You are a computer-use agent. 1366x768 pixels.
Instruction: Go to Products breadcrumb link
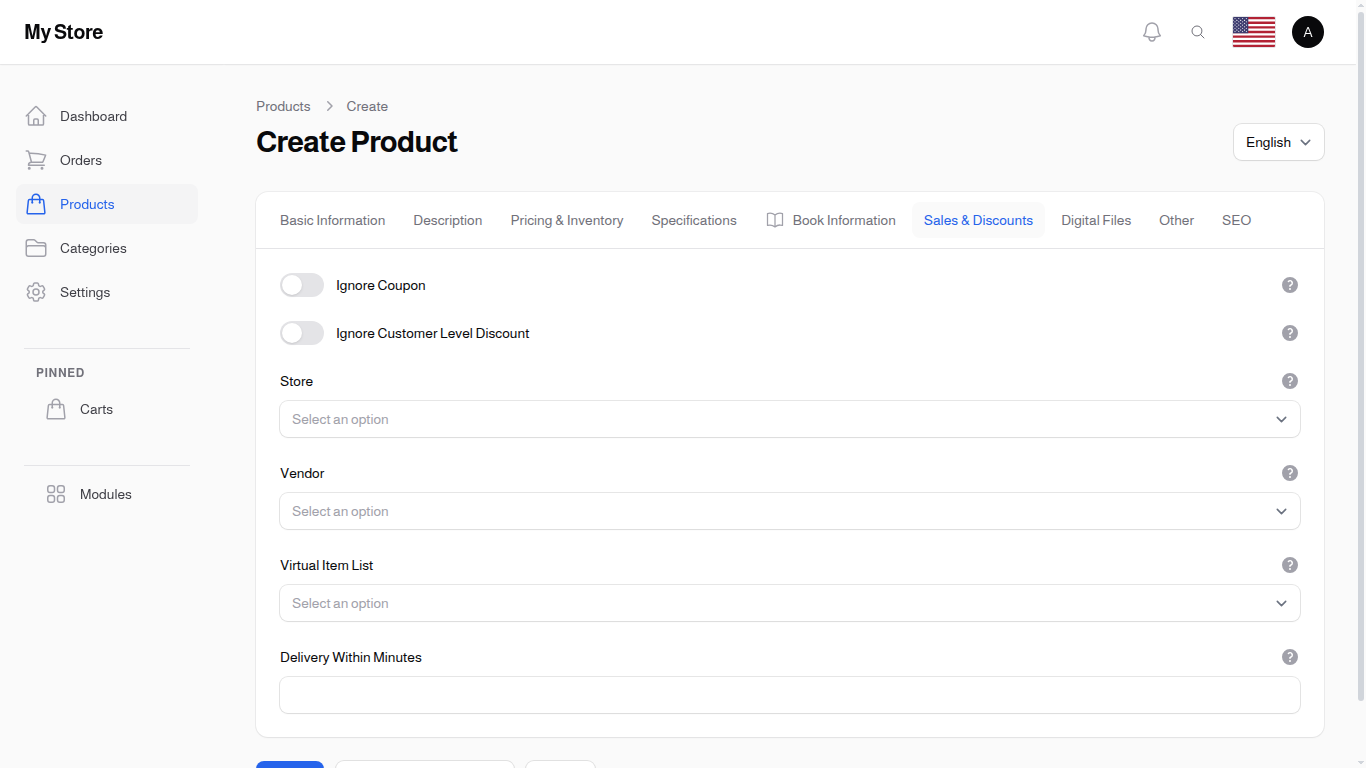[283, 106]
